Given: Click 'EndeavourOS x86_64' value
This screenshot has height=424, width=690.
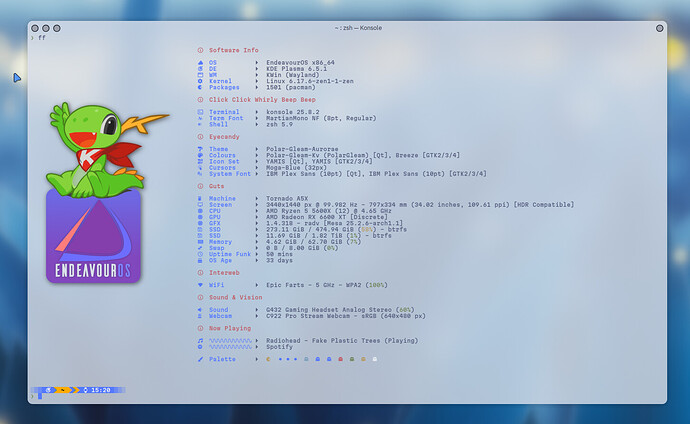Looking at the screenshot, I should point(300,63).
